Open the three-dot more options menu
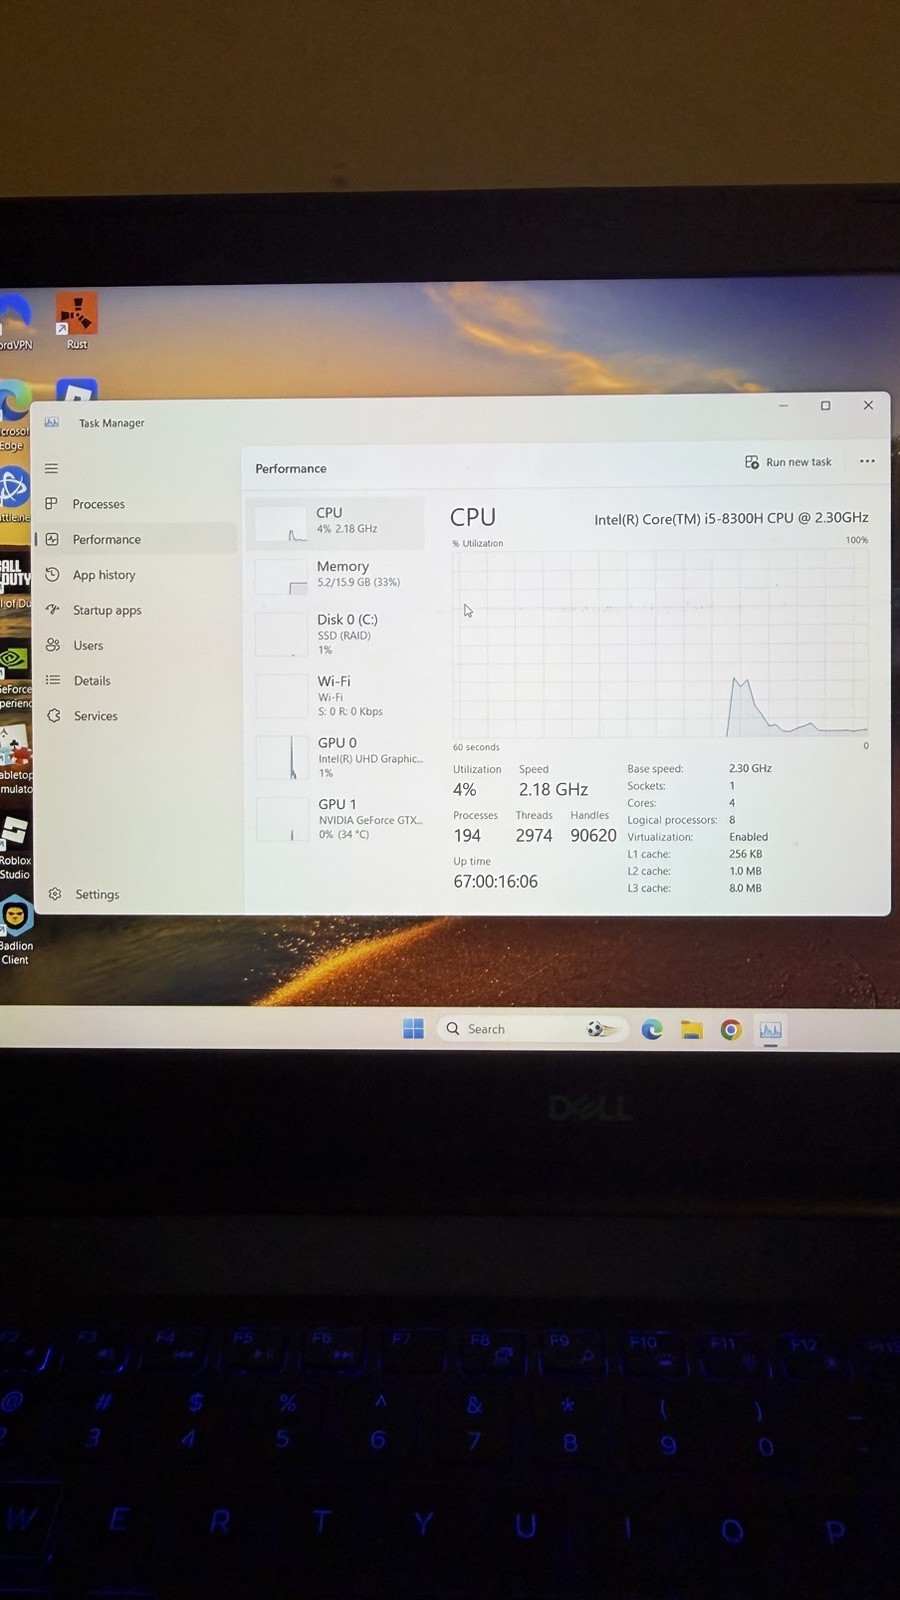This screenshot has height=1600, width=900. (867, 461)
